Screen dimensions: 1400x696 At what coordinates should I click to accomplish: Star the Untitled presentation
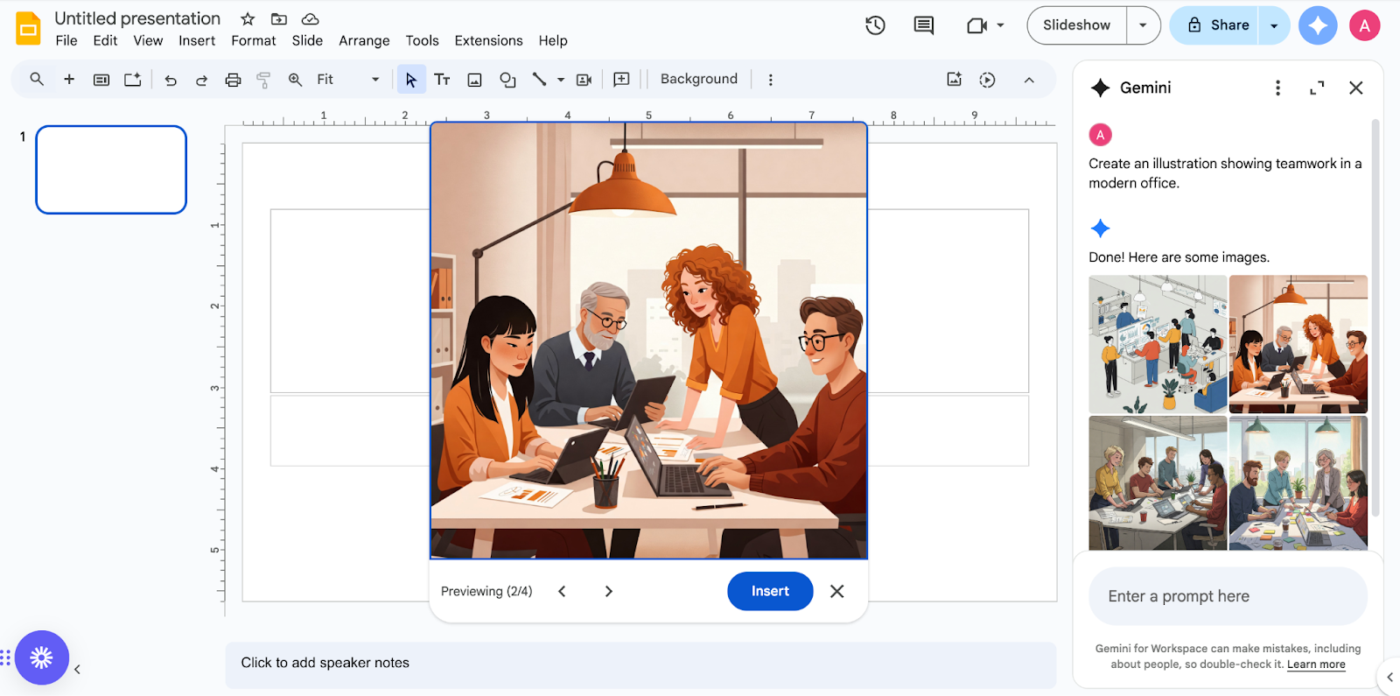248,19
